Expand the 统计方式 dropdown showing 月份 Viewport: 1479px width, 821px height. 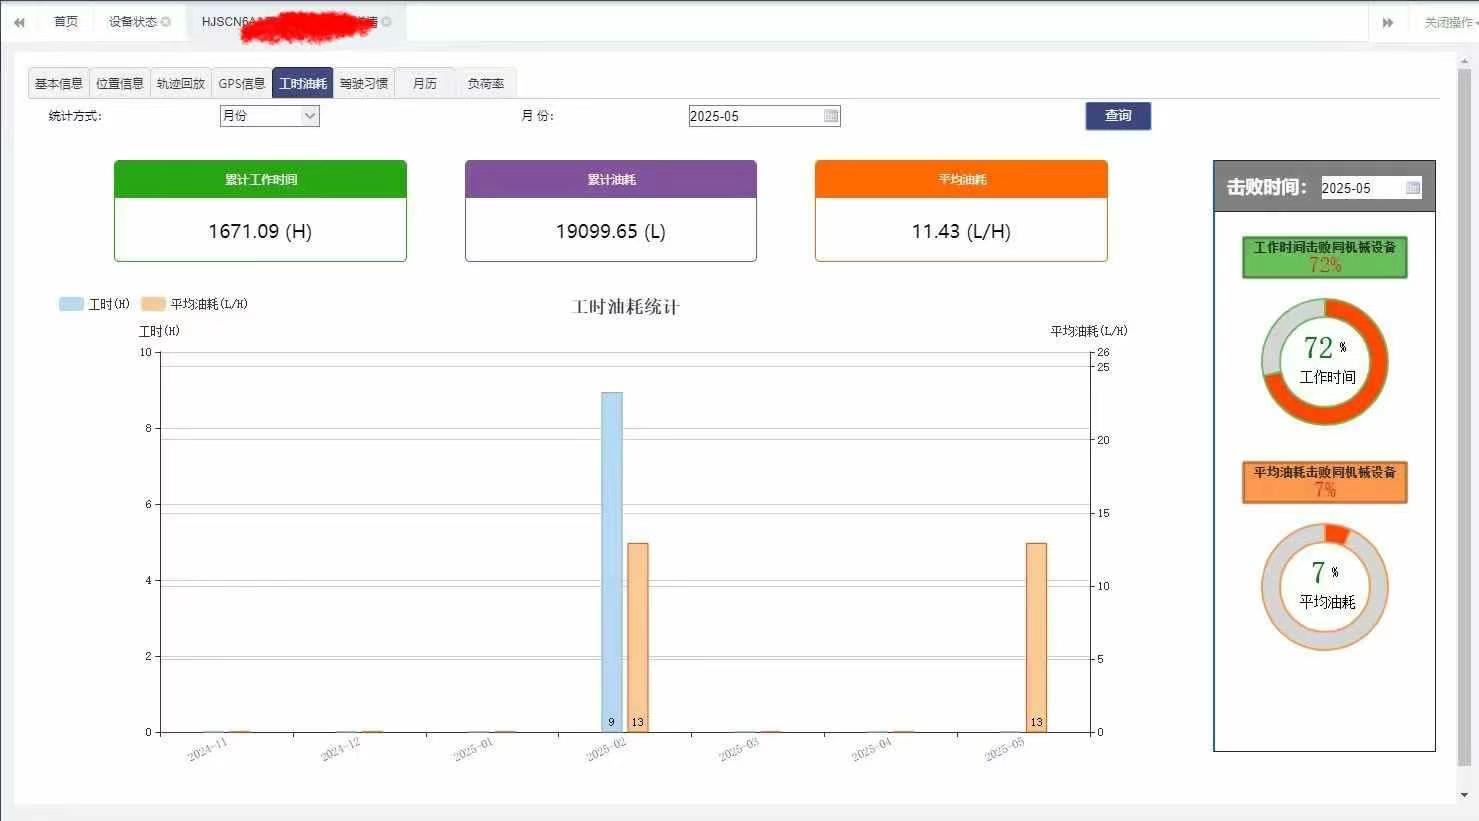point(269,116)
